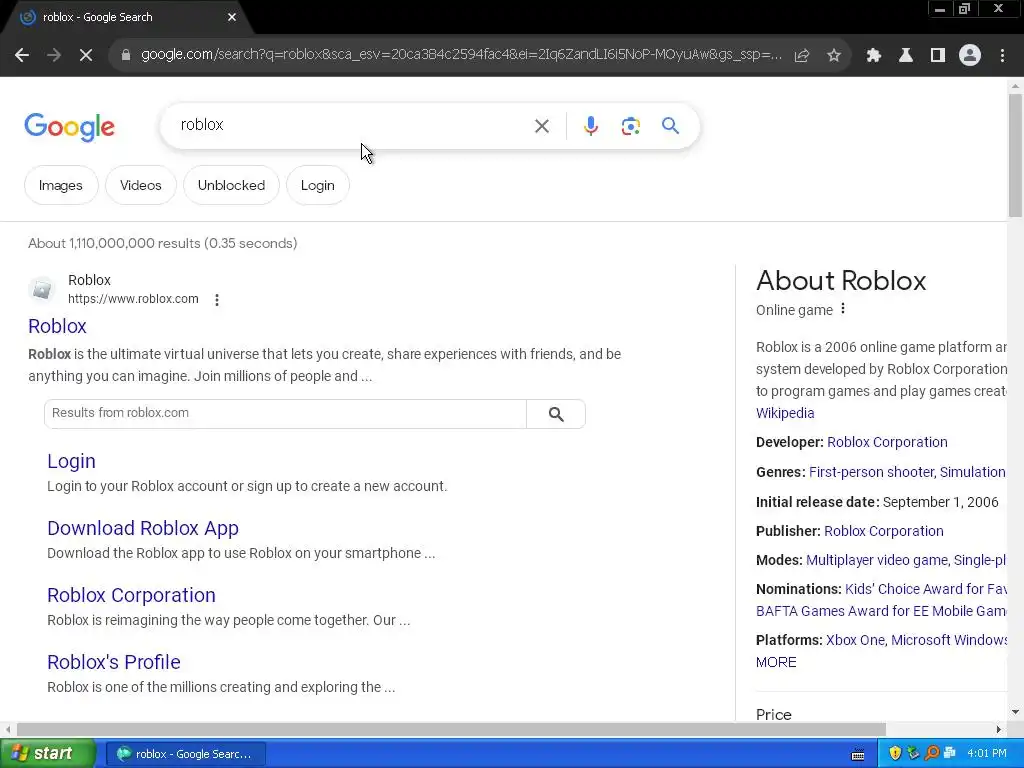Select the roblox taskbar window button
This screenshot has height=768, width=1024.
coord(185,754)
